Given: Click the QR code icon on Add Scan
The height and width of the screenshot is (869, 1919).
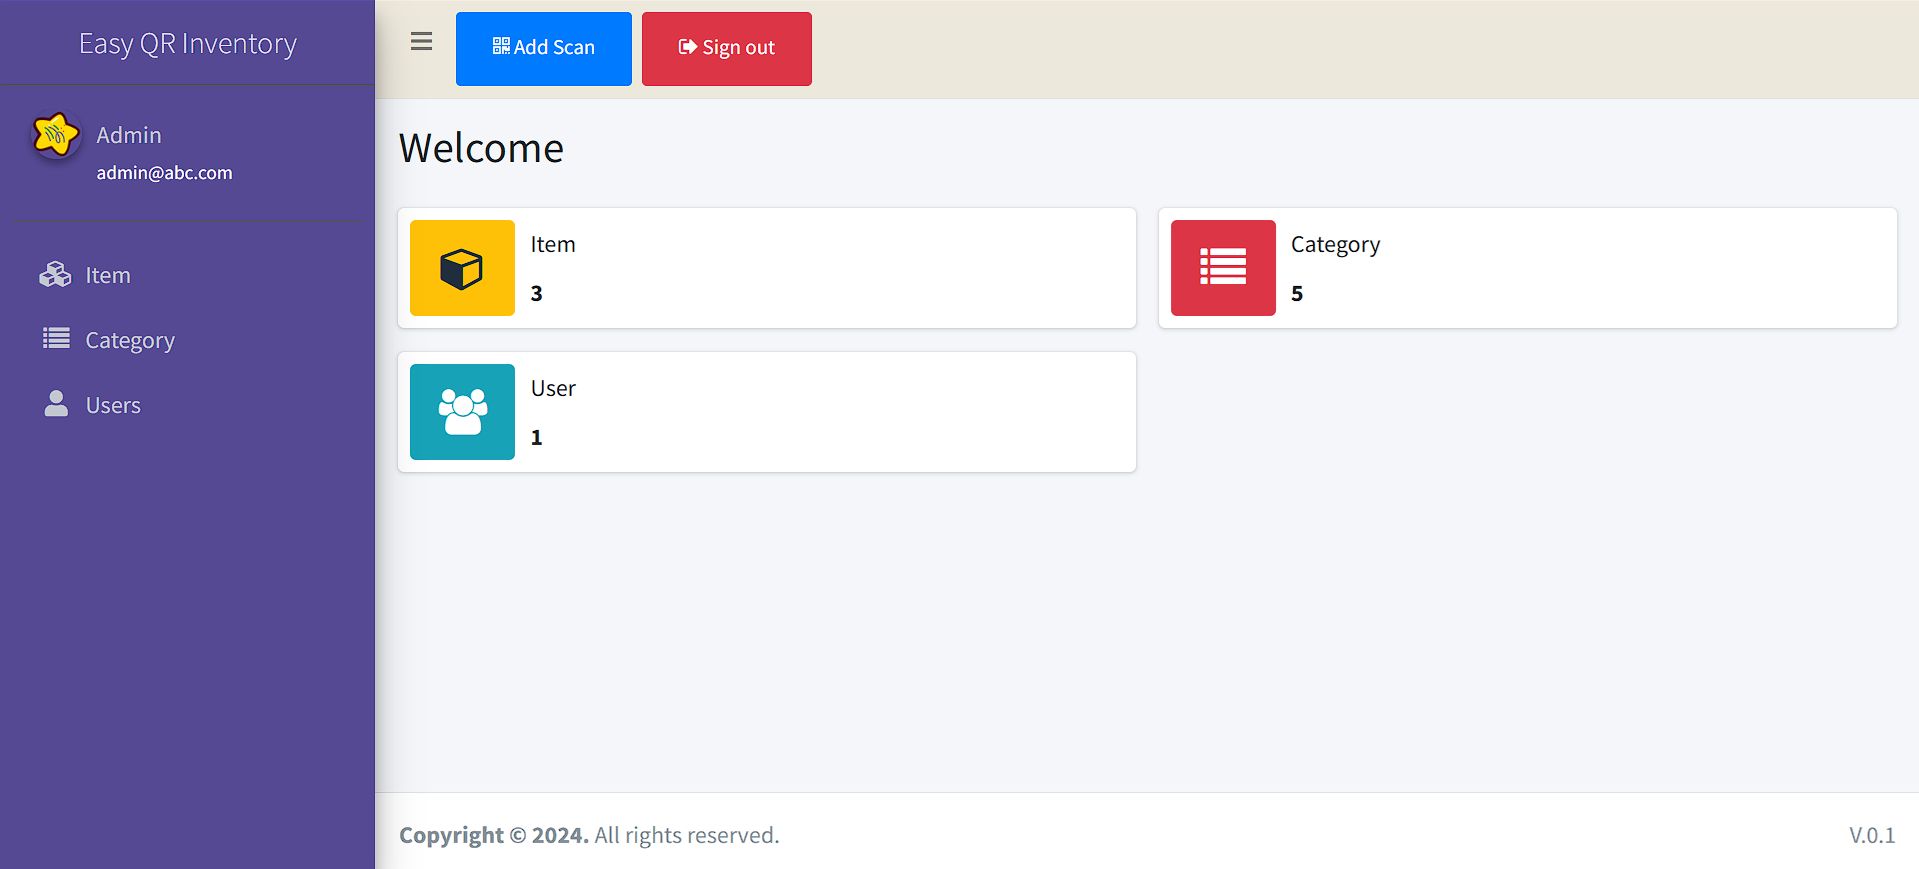Looking at the screenshot, I should tap(501, 46).
